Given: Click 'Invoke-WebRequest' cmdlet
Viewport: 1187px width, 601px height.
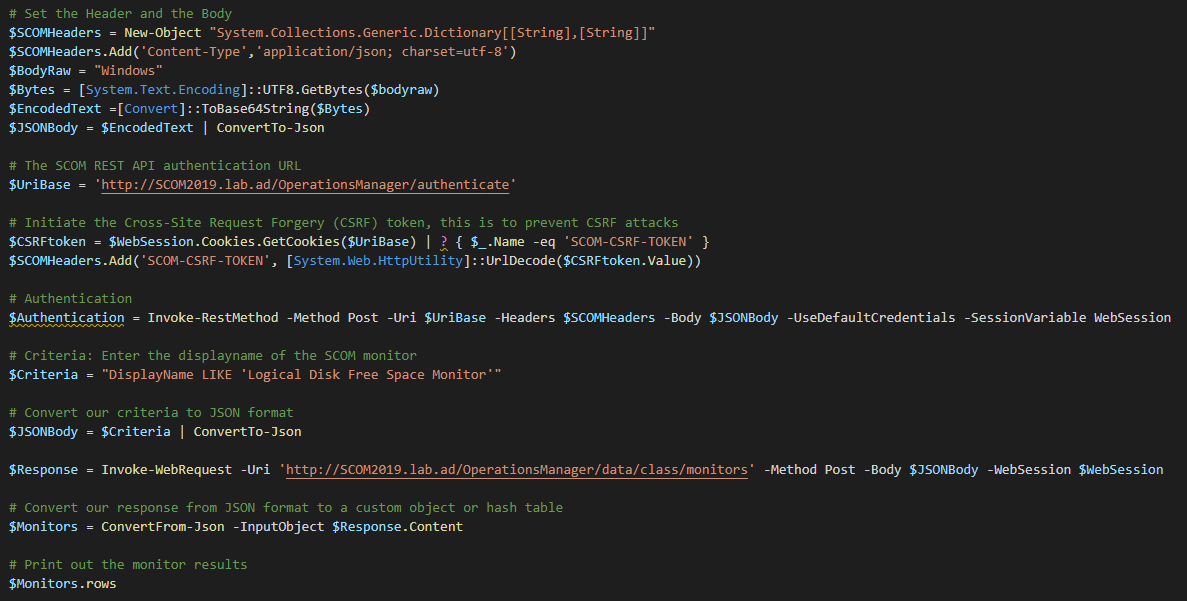Looking at the screenshot, I should click(167, 469).
